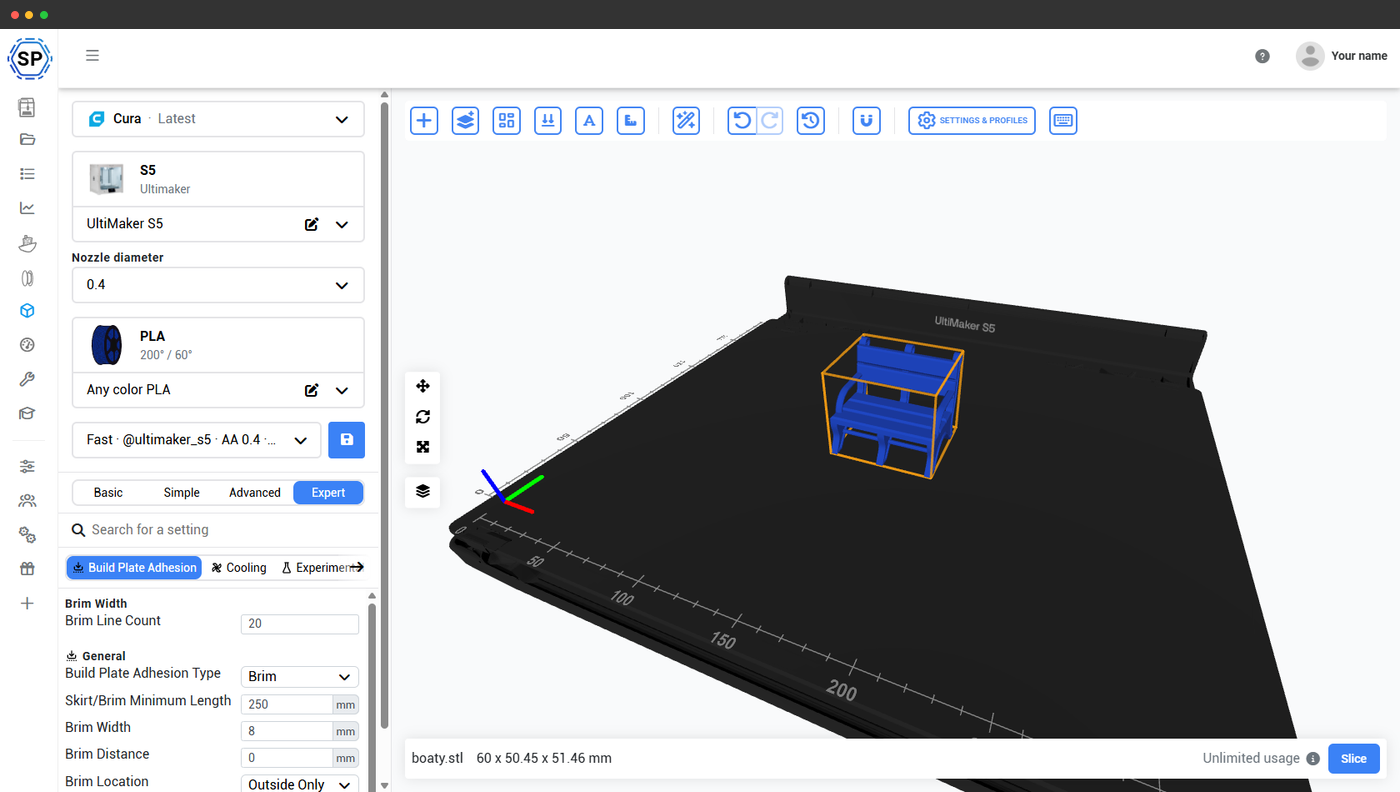Image resolution: width=1400 pixels, height=792 pixels.
Task: Select the Cooling category tab
Action: (x=239, y=568)
